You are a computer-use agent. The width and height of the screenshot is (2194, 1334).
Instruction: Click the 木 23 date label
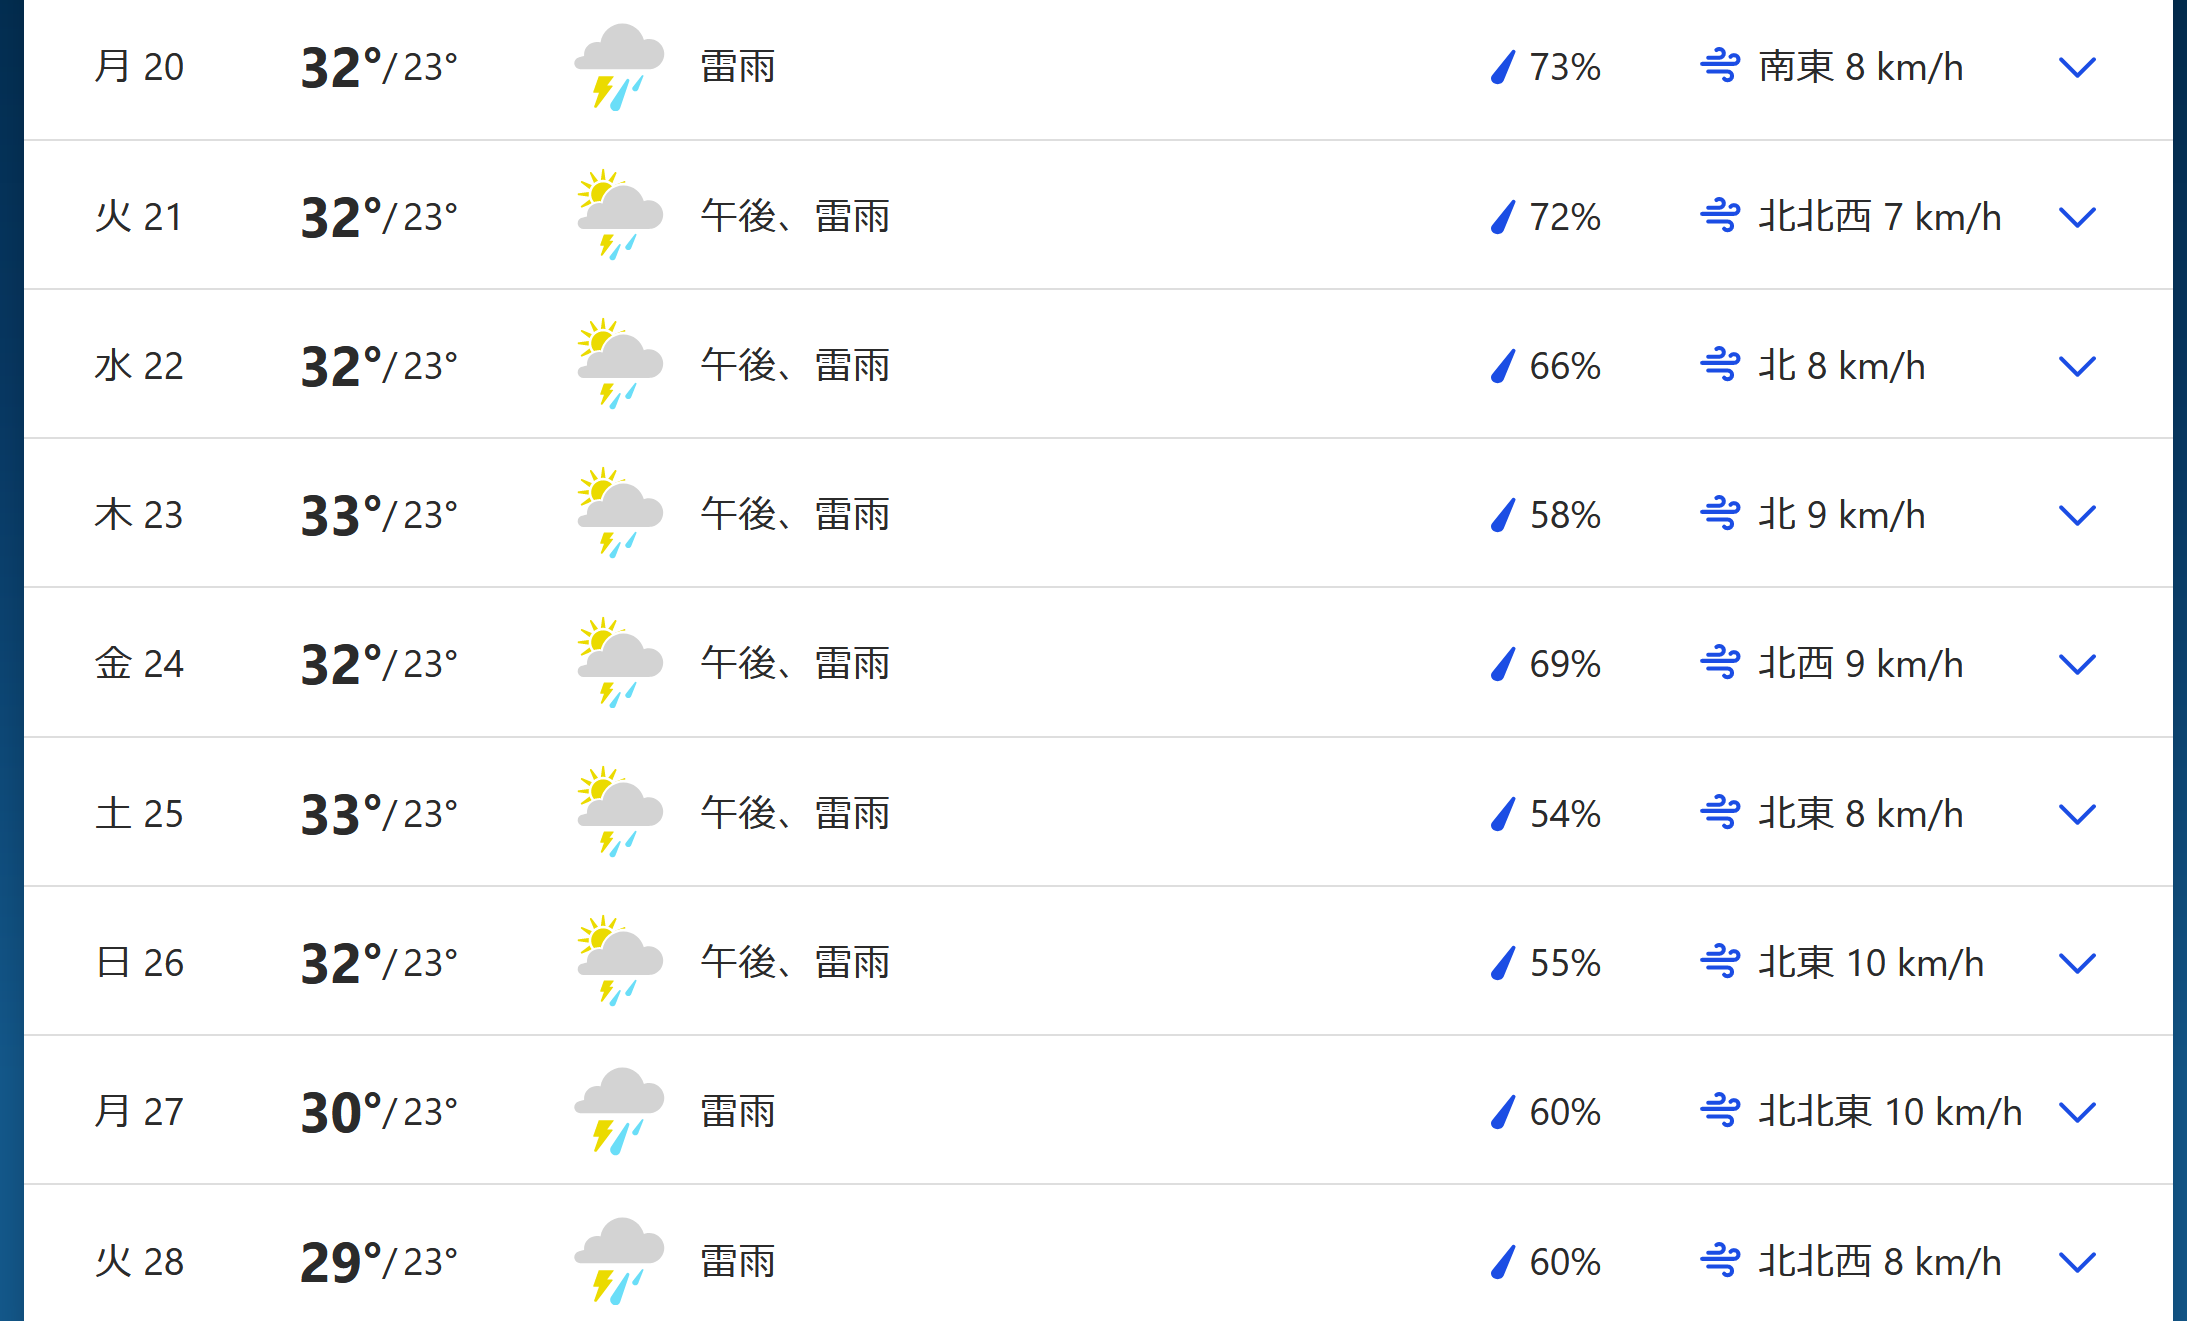(139, 515)
